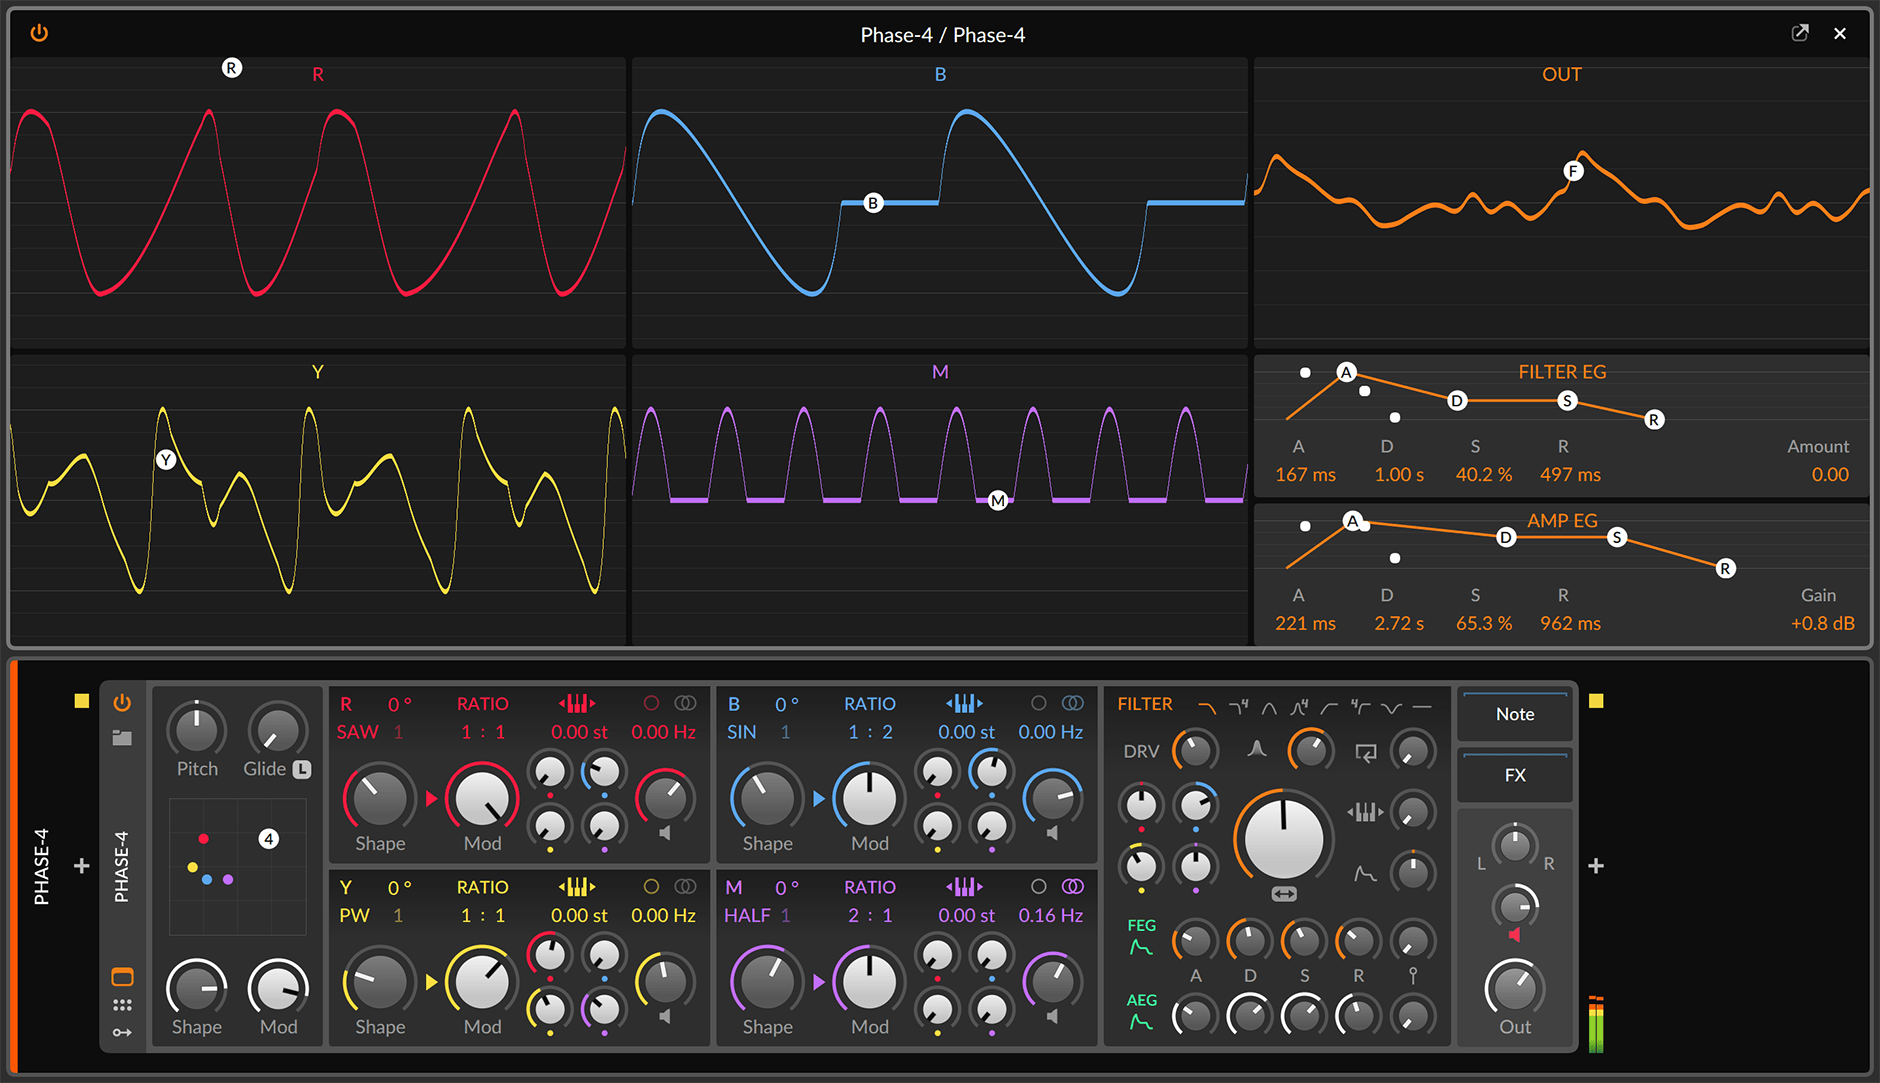
Task: Open the HALF shape selector on oscillator M
Action: (747, 915)
